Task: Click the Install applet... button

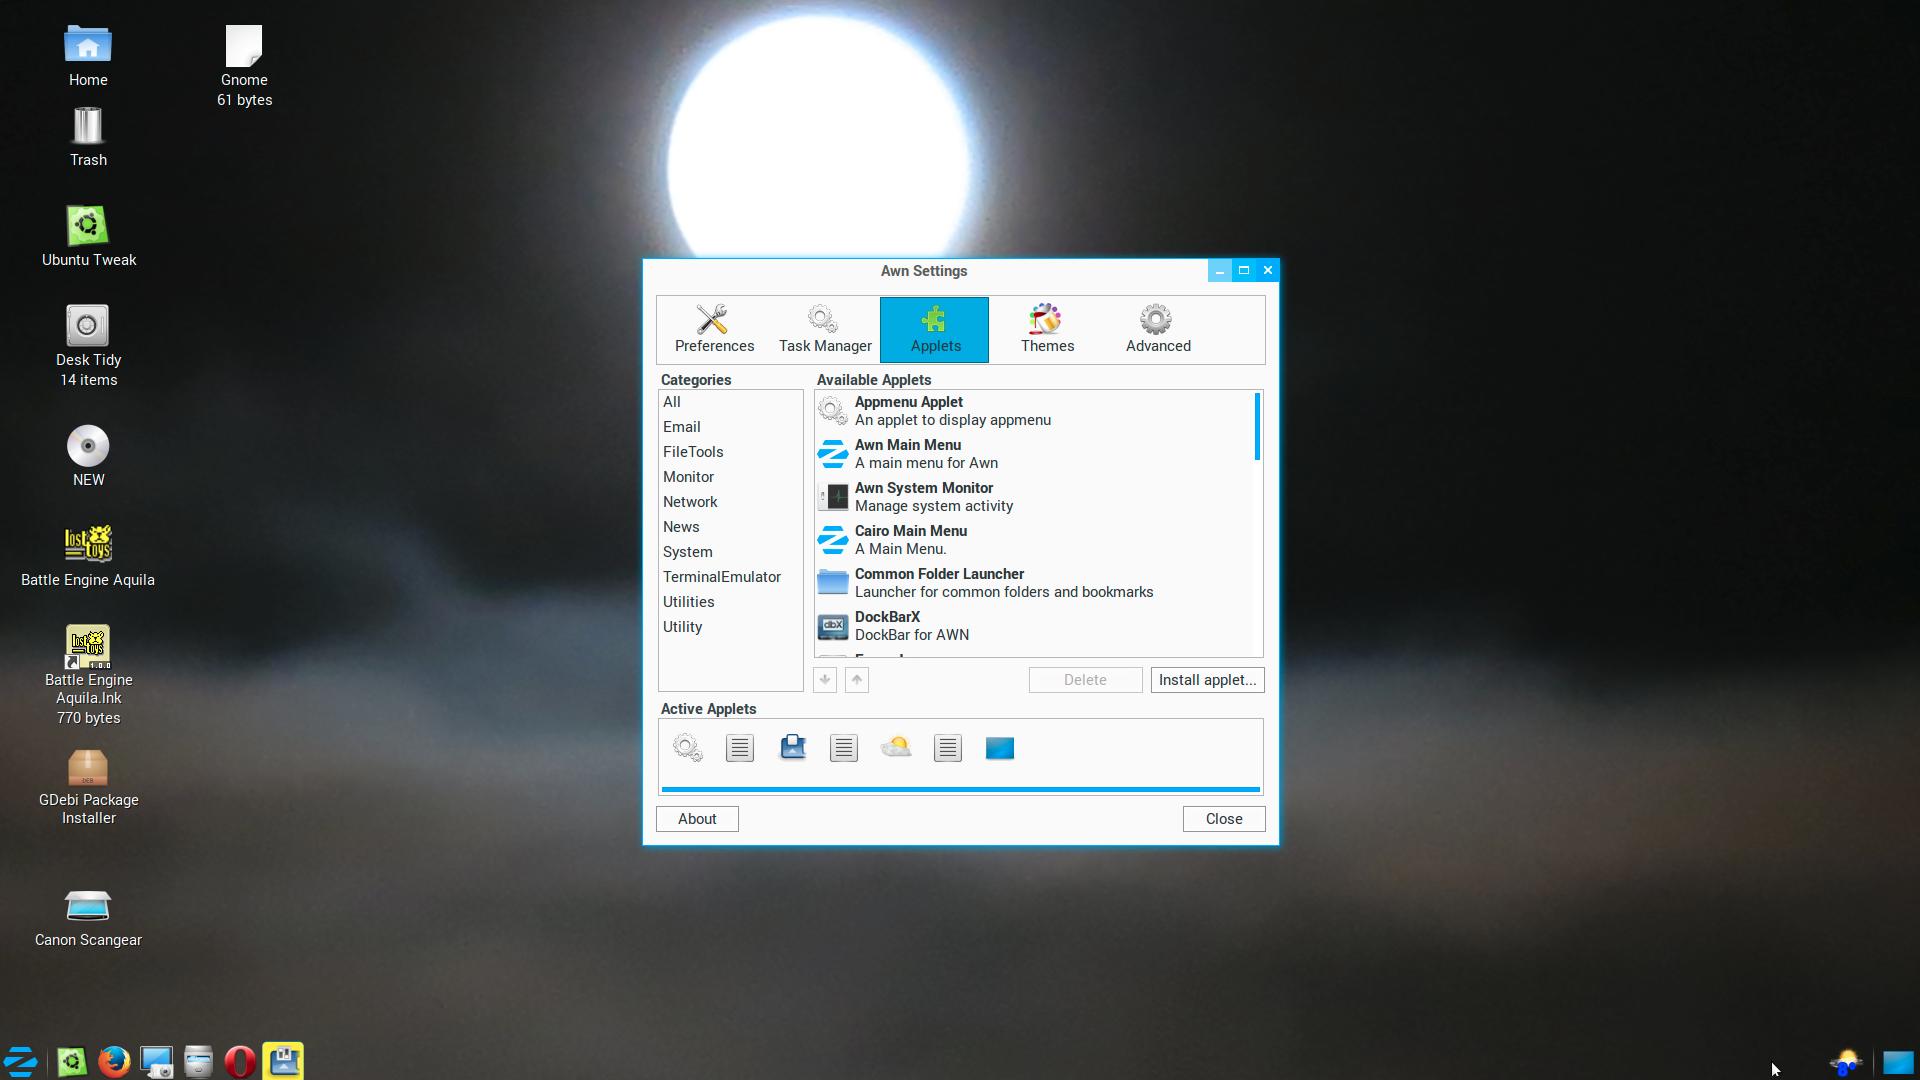Action: pos(1207,680)
